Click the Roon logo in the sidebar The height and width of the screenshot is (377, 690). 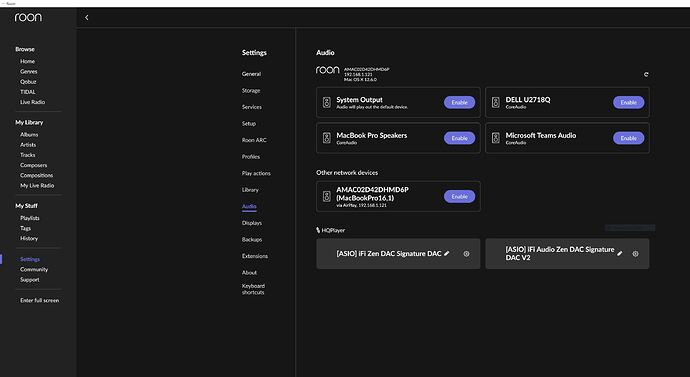click(28, 17)
